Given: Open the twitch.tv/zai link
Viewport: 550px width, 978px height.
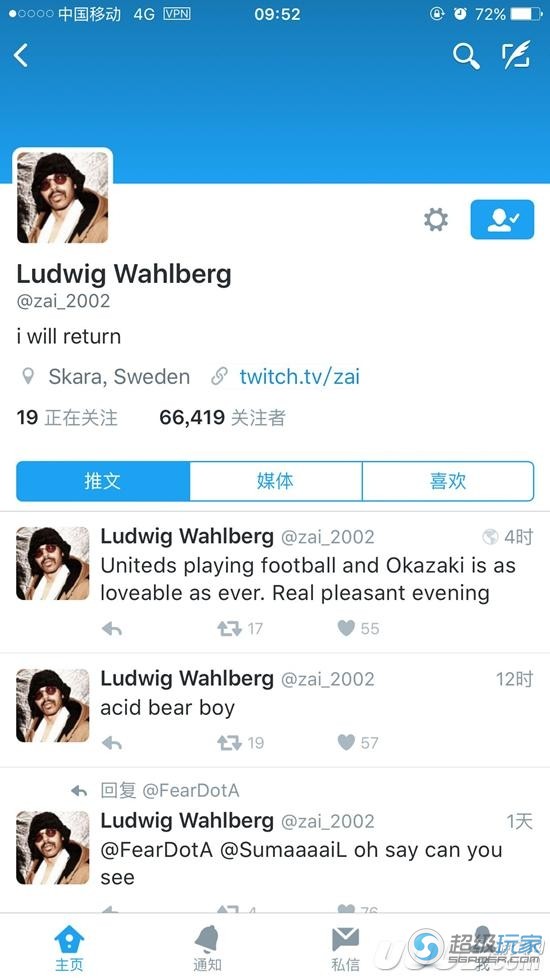Looking at the screenshot, I should click(x=299, y=377).
